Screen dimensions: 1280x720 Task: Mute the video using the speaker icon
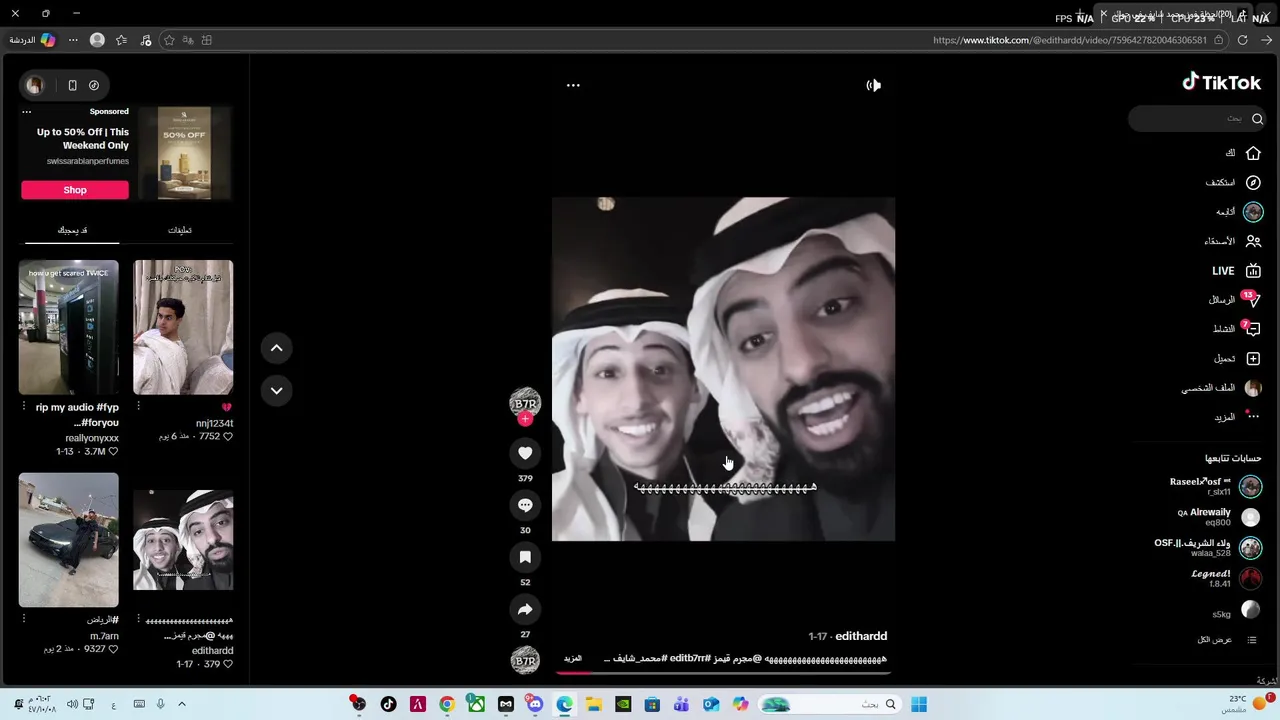click(873, 85)
